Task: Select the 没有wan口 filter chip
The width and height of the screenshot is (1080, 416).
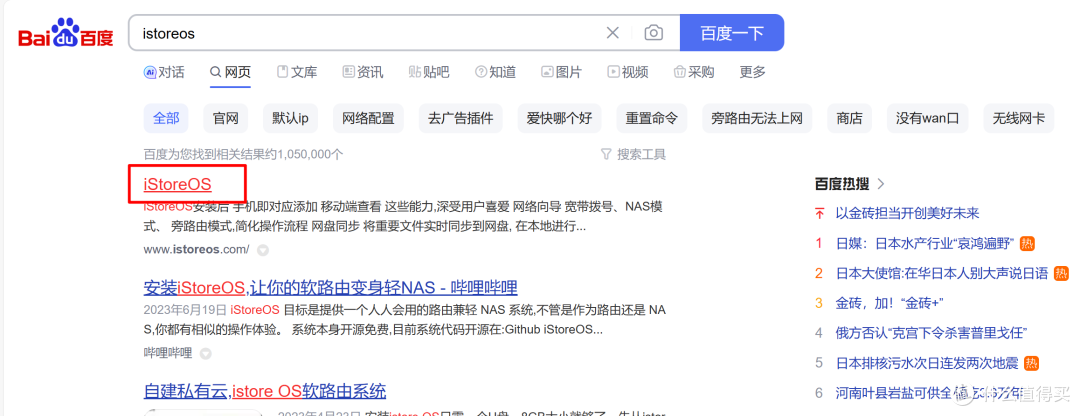Action: click(928, 118)
